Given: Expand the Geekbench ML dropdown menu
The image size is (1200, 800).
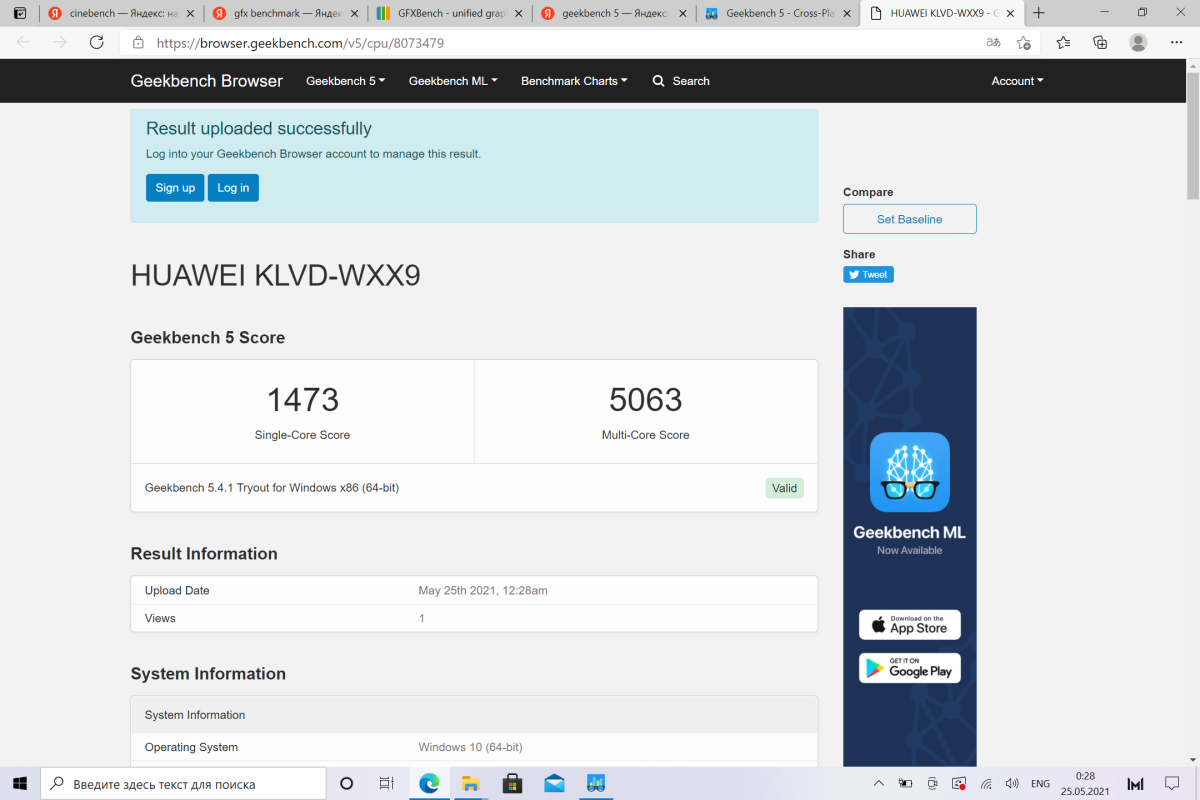Looking at the screenshot, I should [452, 81].
